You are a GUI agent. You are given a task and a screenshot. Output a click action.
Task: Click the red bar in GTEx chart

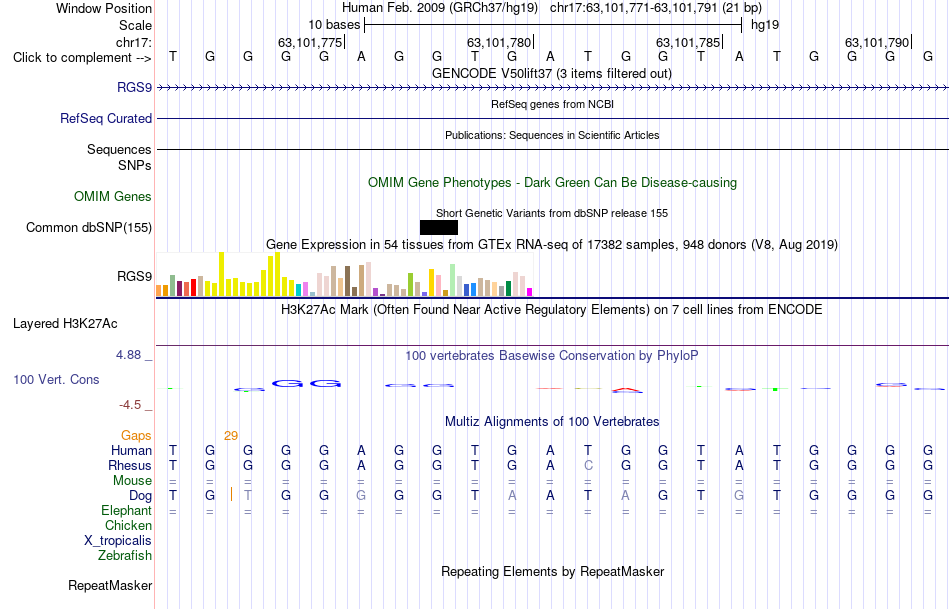point(193,287)
